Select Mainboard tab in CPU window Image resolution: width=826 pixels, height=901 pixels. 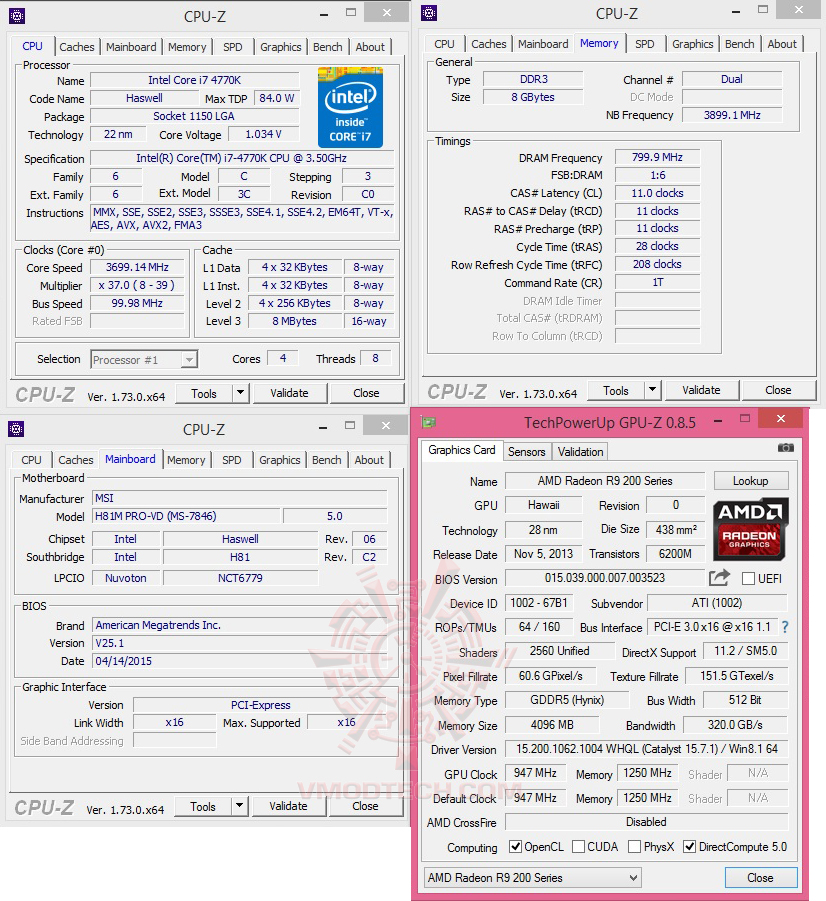click(x=131, y=47)
